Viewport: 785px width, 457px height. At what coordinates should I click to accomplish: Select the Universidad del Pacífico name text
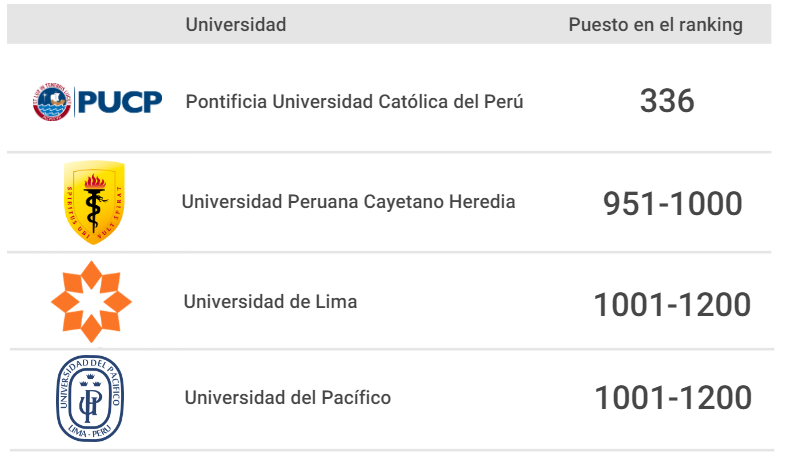288,398
